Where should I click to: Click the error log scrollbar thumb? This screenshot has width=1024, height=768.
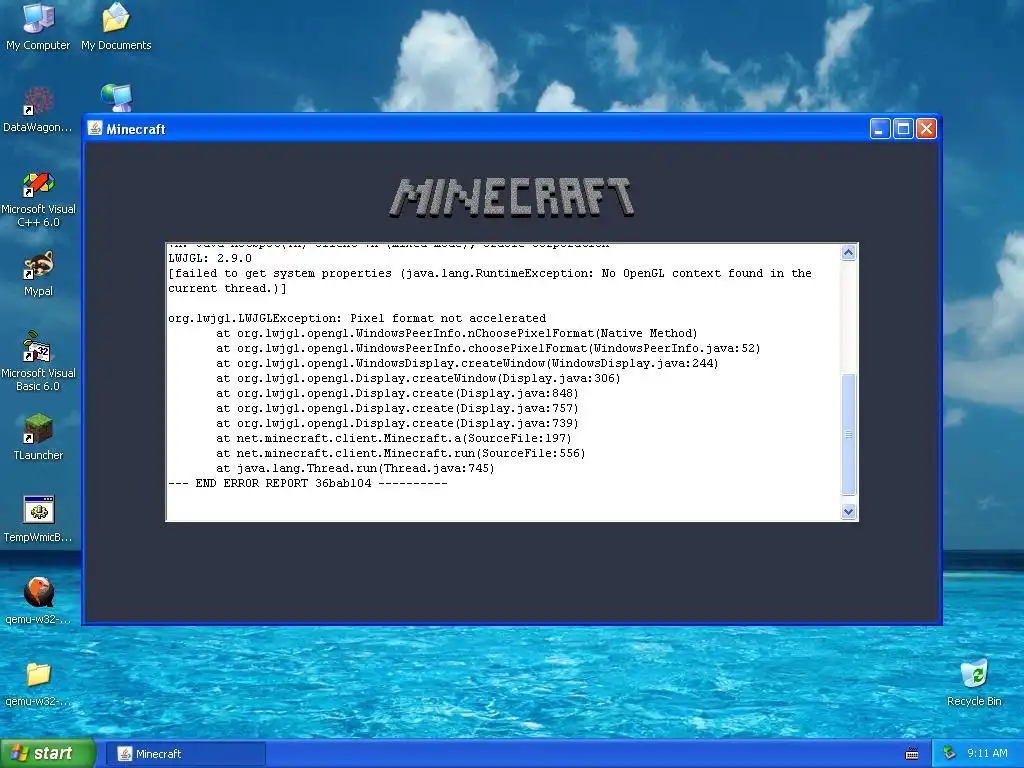848,434
